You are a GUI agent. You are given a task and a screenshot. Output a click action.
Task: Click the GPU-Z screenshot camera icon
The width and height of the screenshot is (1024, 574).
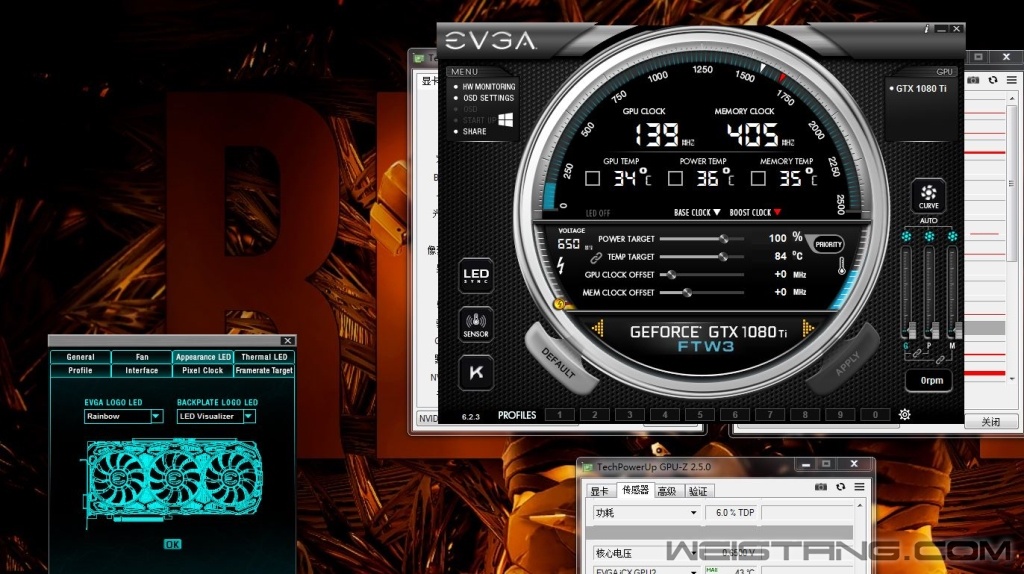point(821,487)
